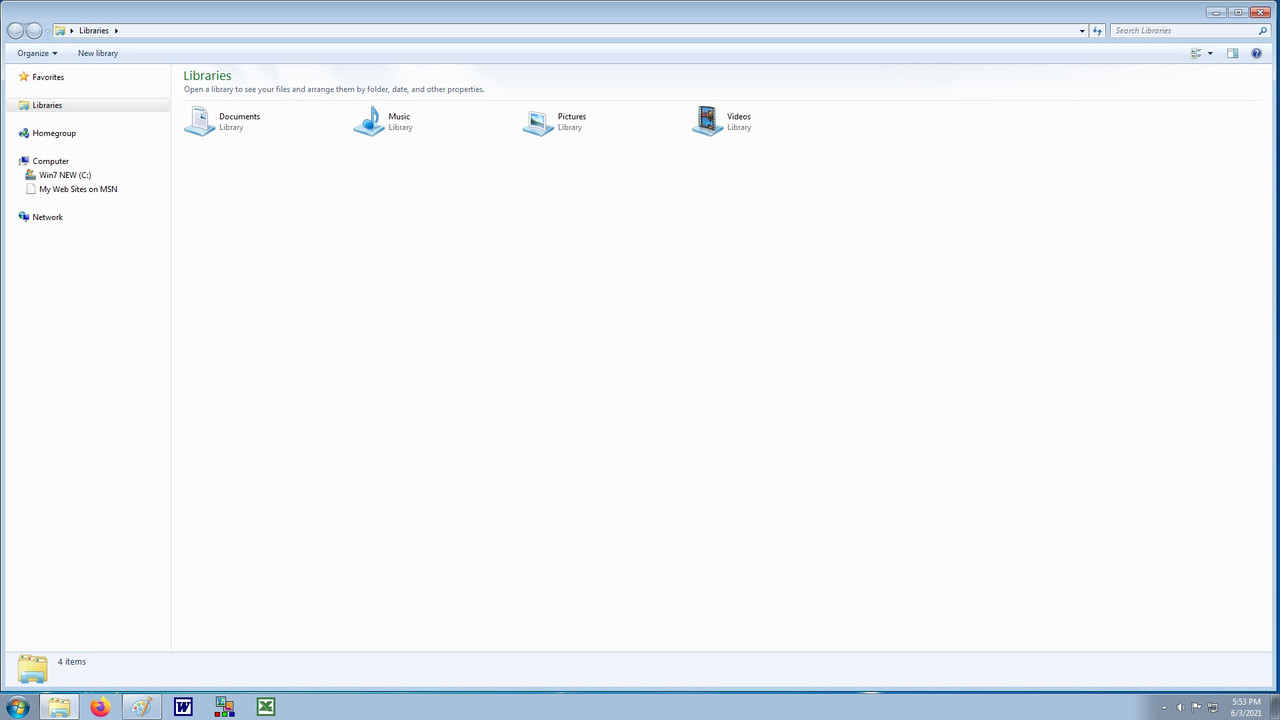Open the change-view dropdown arrow
1280x720 pixels.
[1209, 53]
